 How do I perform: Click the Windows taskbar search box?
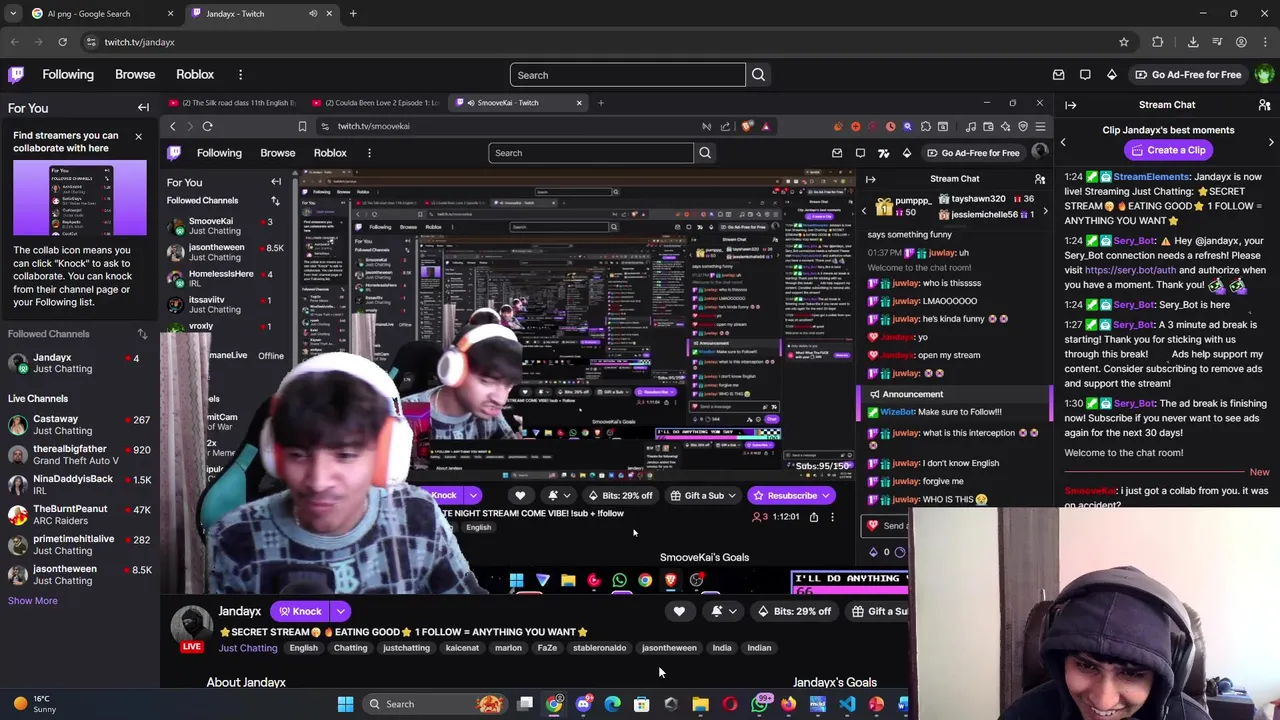[434, 704]
